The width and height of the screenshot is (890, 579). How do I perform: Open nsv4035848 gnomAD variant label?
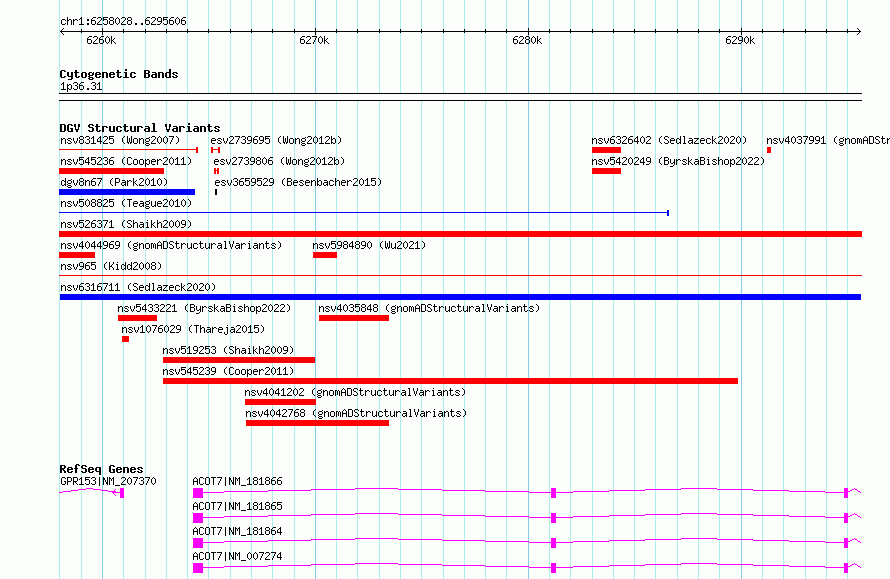point(429,308)
